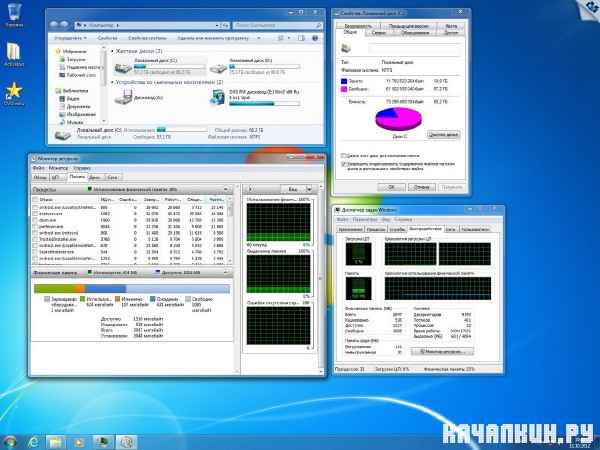
Task: Untick 'Разрешить индексировать содержимое' checkbox
Action: (344, 164)
